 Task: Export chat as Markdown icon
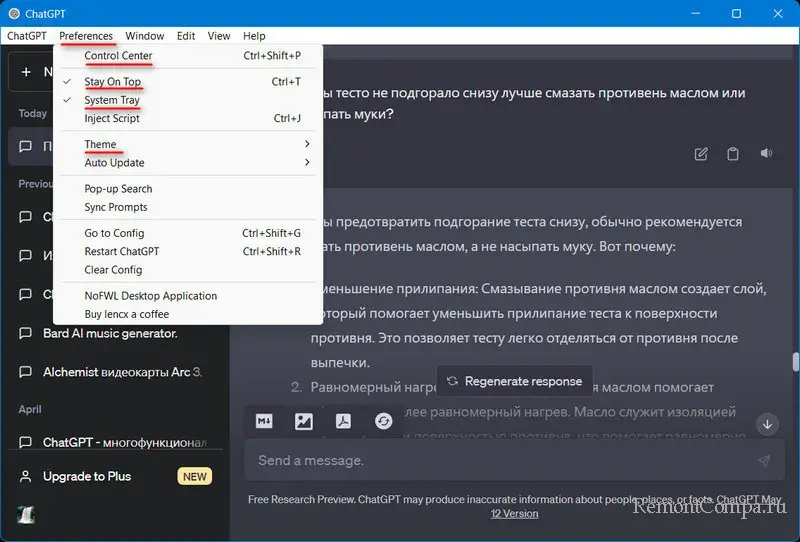(265, 422)
